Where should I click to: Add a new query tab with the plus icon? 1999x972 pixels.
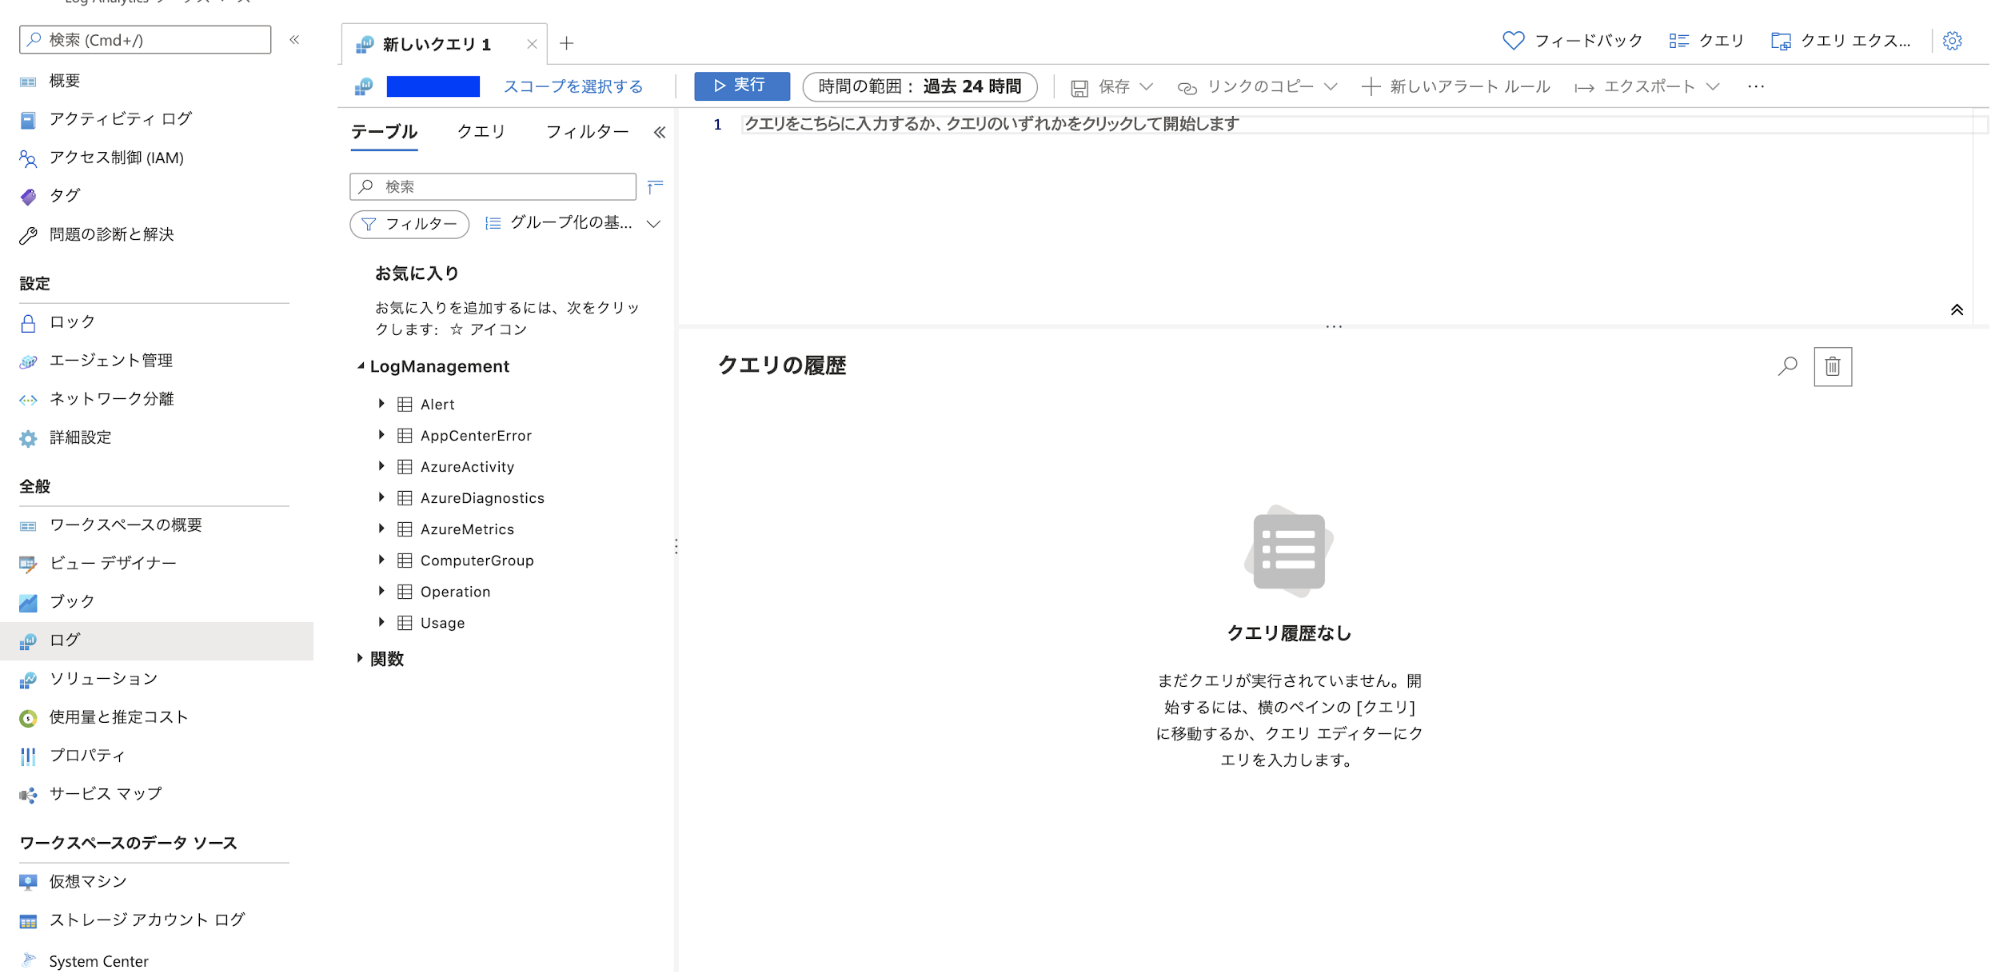coord(567,43)
